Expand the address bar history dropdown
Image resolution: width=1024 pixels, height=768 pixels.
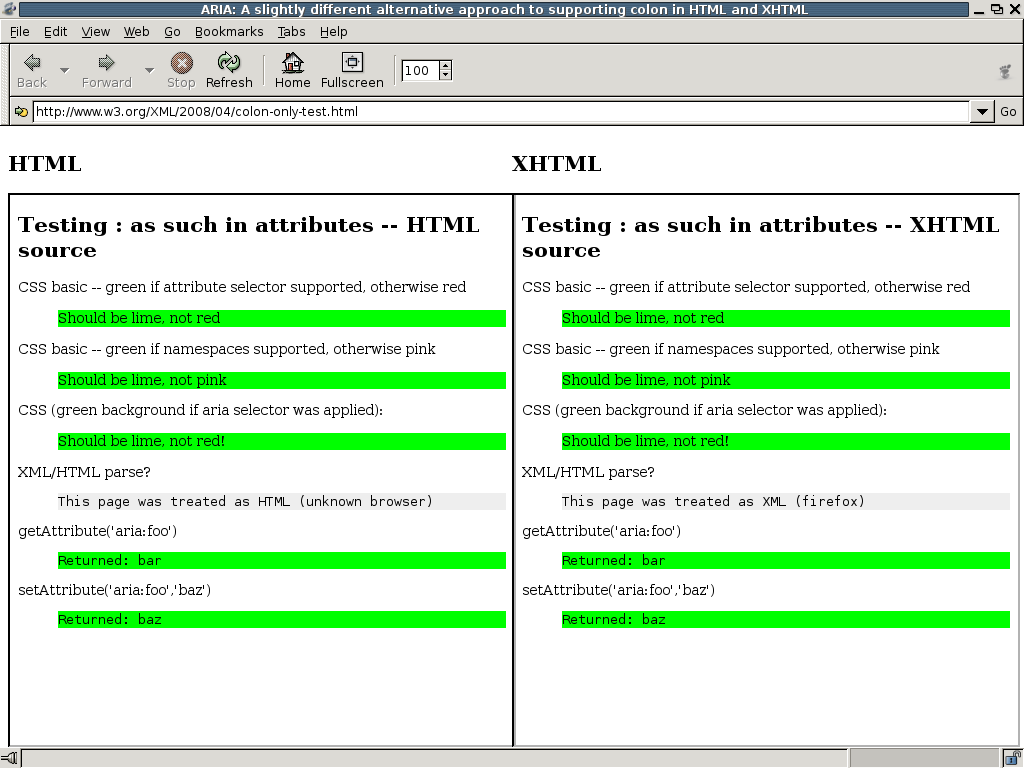click(x=982, y=112)
